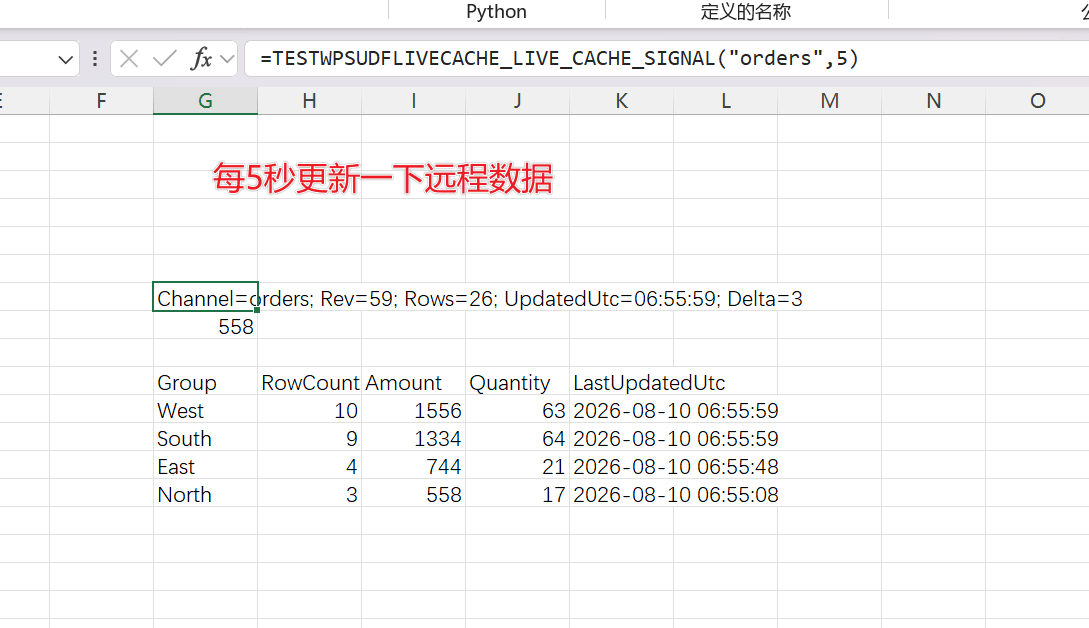Select the red 每5秒更新一下远程数据 text box

point(383,179)
